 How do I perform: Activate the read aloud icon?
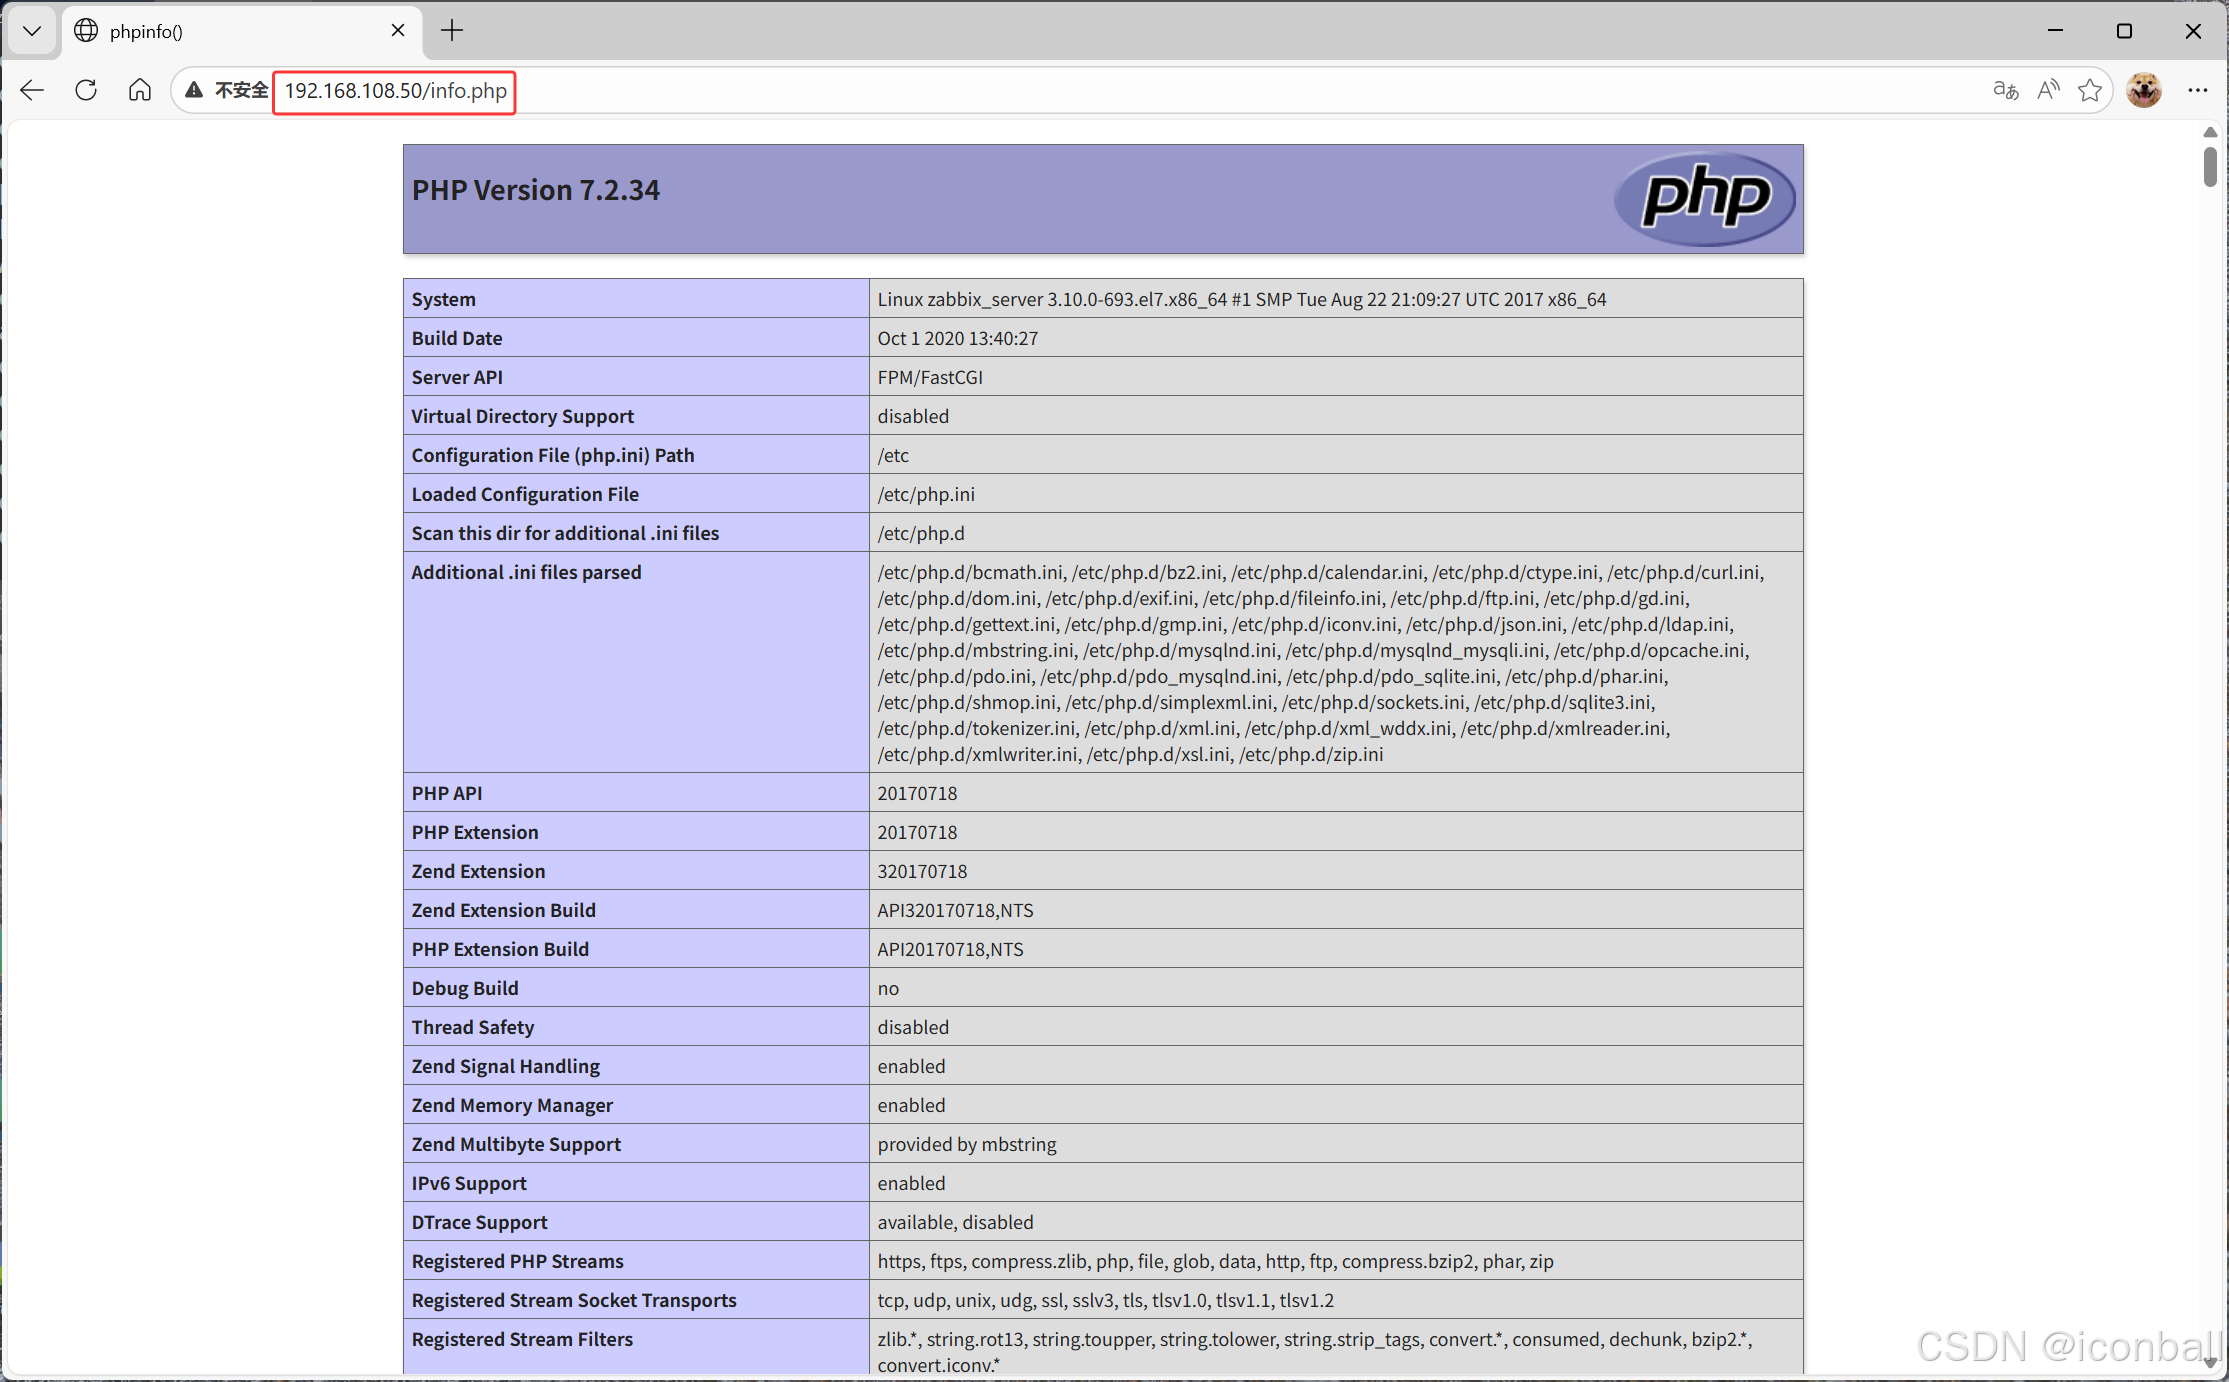point(2048,90)
